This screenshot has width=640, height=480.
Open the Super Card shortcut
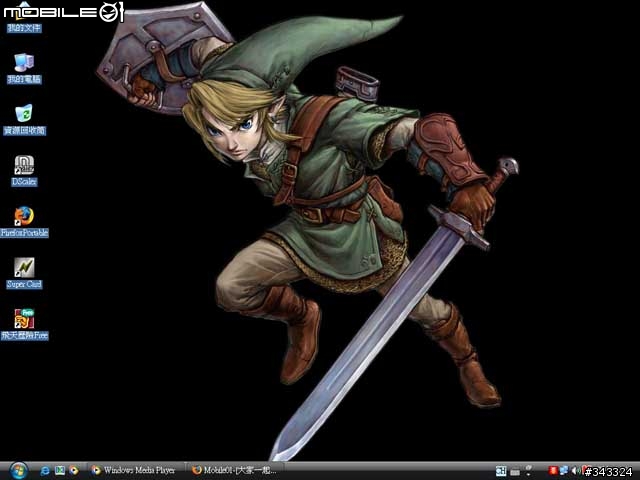click(x=24, y=273)
